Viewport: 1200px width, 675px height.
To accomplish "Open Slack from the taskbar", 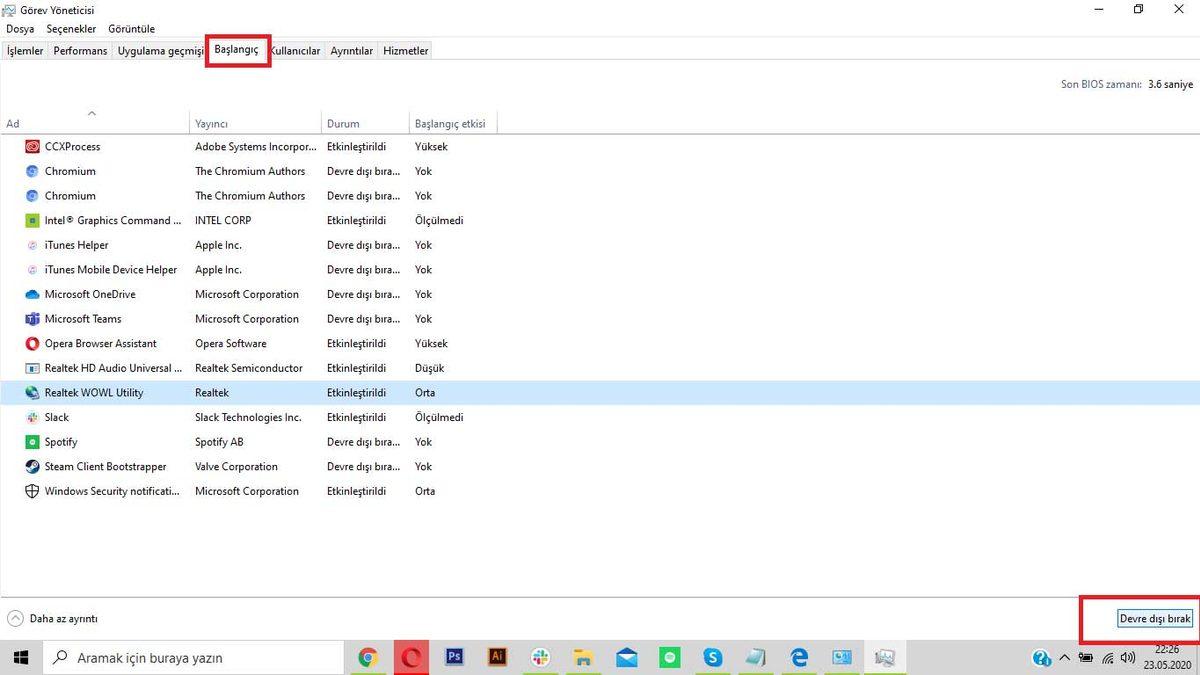I will (540, 657).
